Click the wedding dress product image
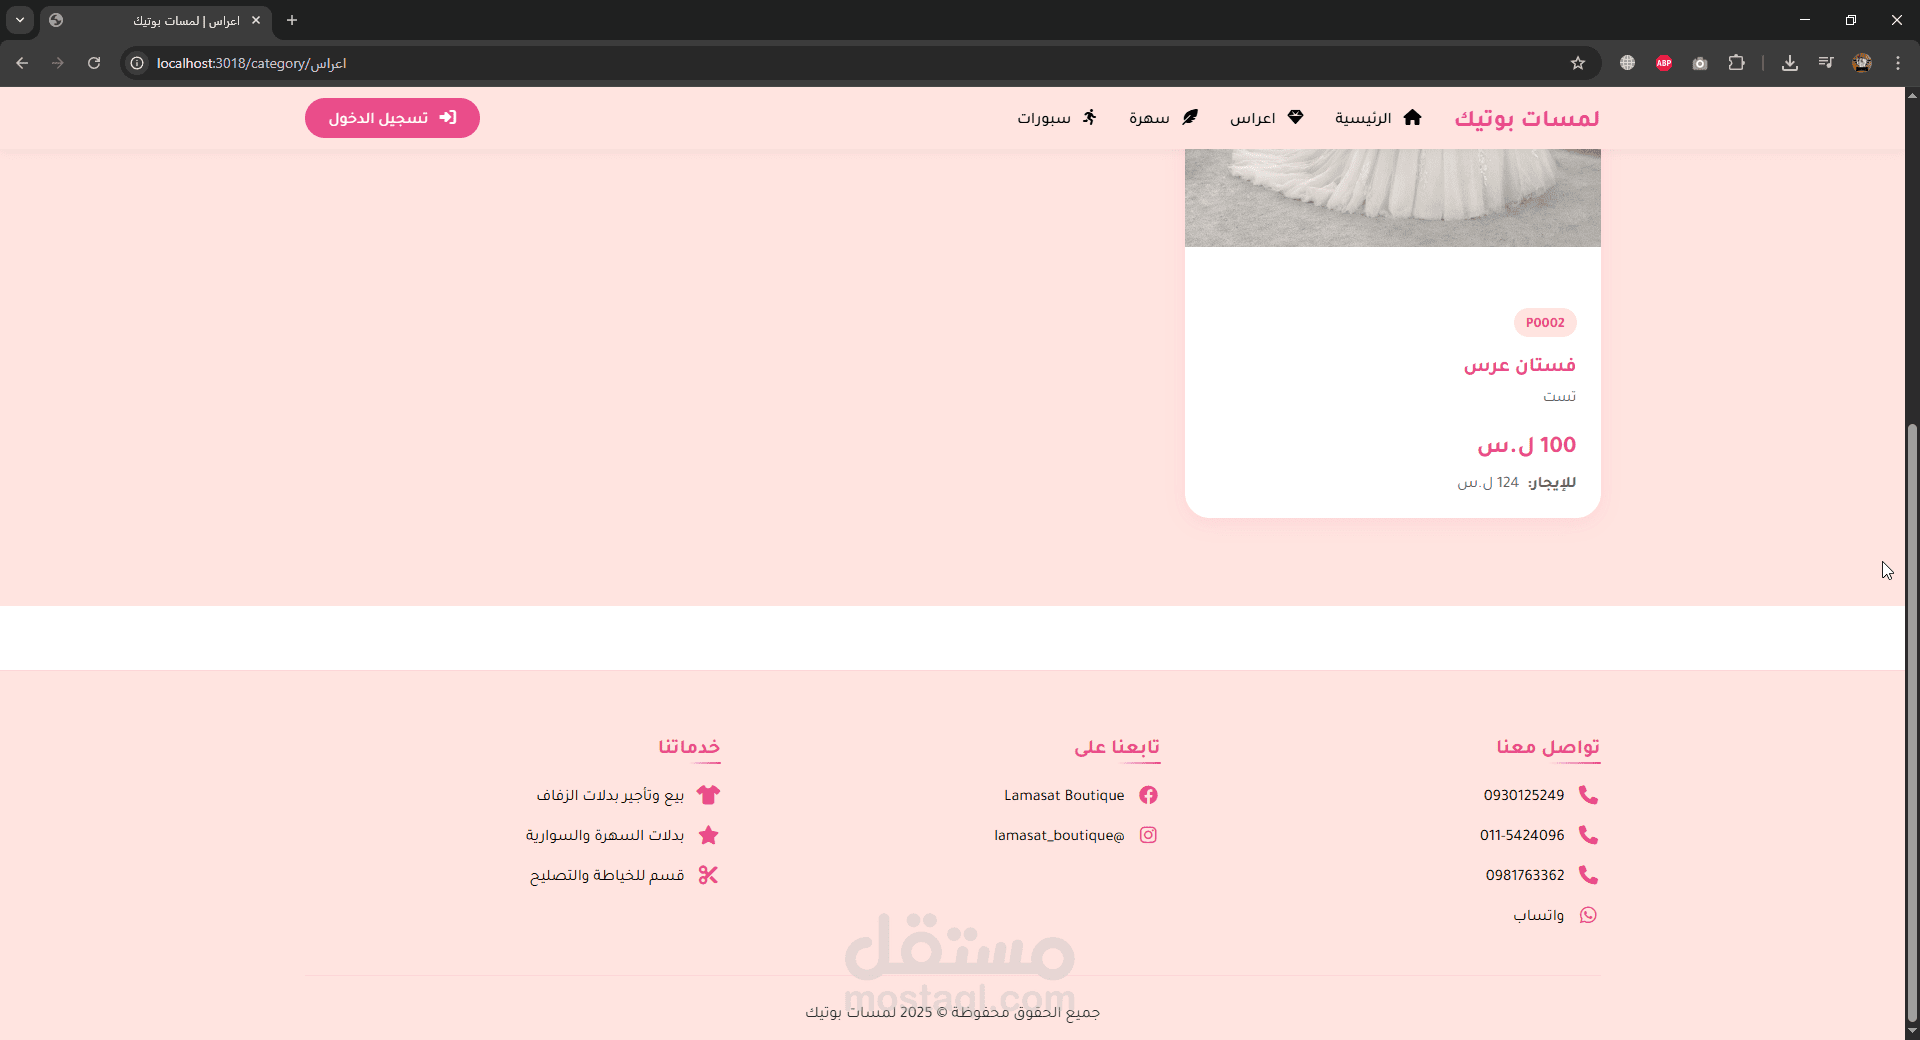Image resolution: width=1920 pixels, height=1040 pixels. click(1393, 198)
